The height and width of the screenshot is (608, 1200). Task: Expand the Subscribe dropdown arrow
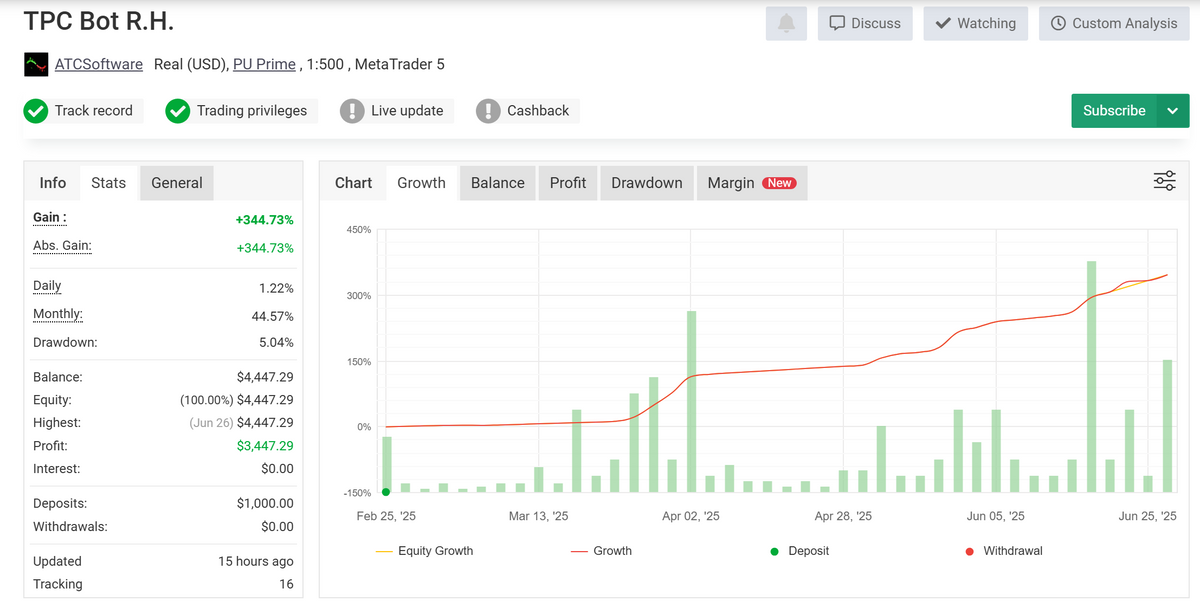(1173, 111)
